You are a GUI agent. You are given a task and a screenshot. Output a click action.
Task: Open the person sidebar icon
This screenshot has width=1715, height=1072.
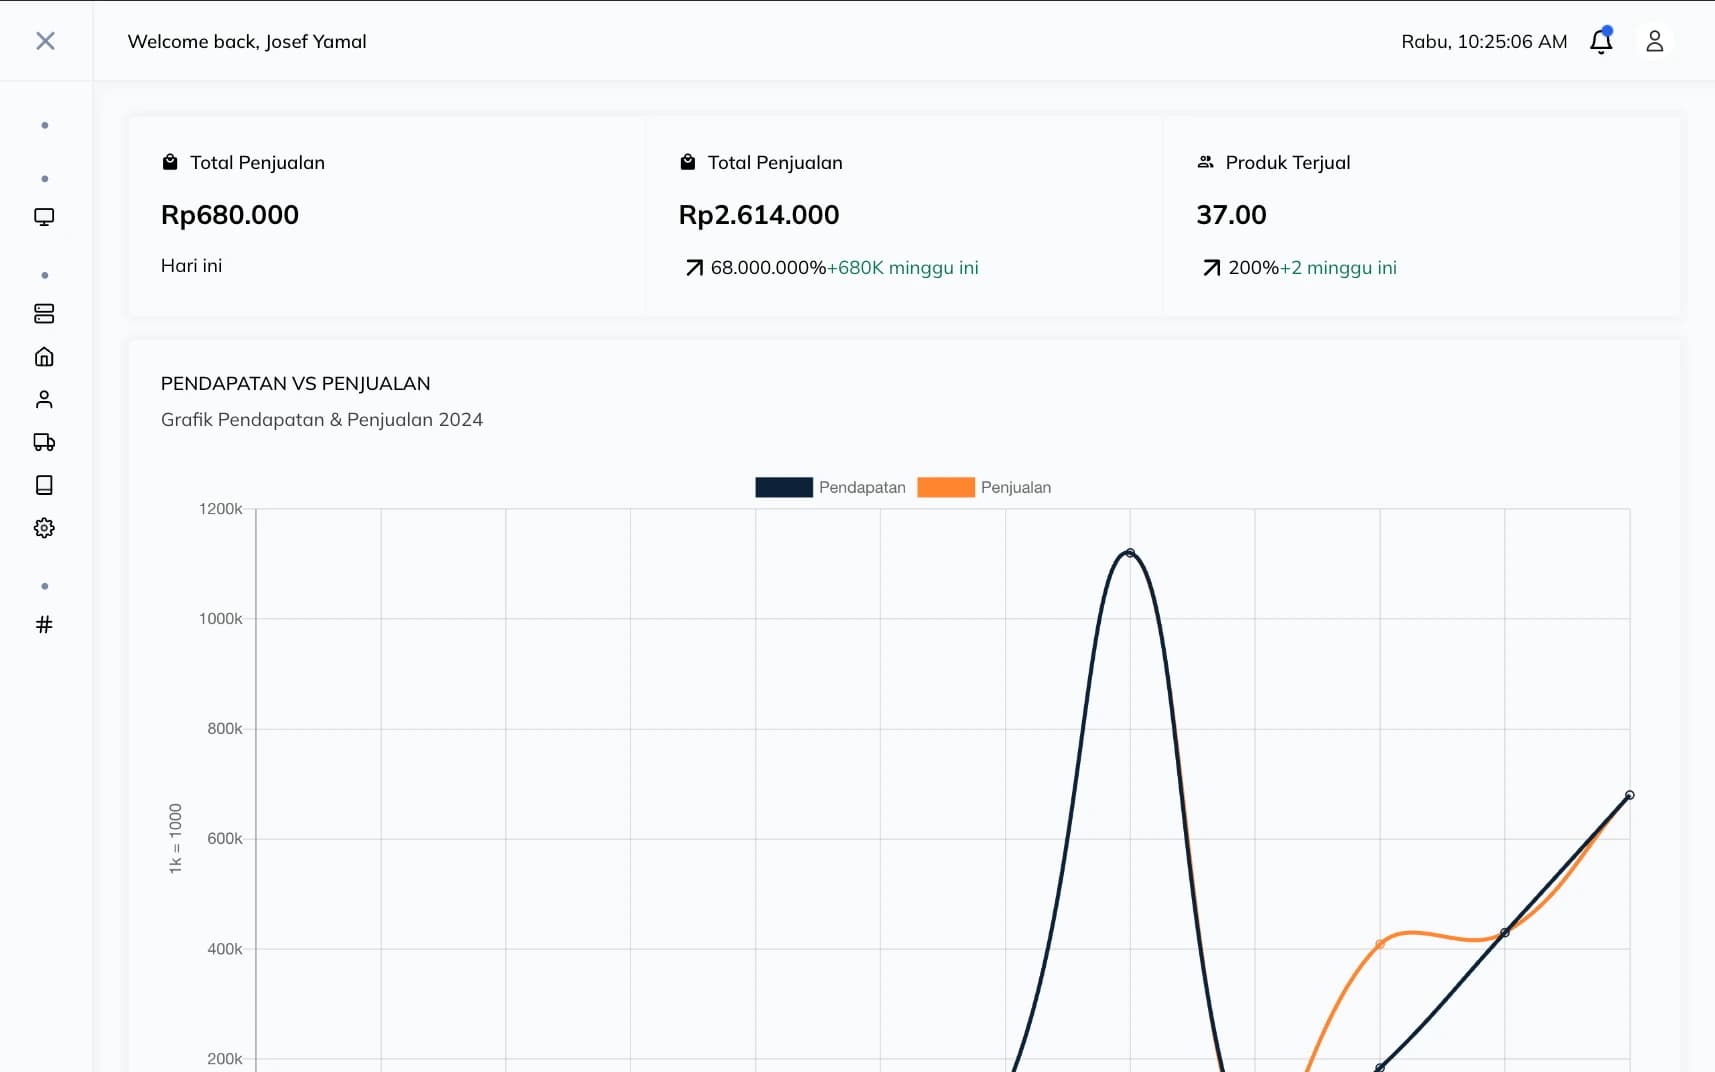(44, 400)
